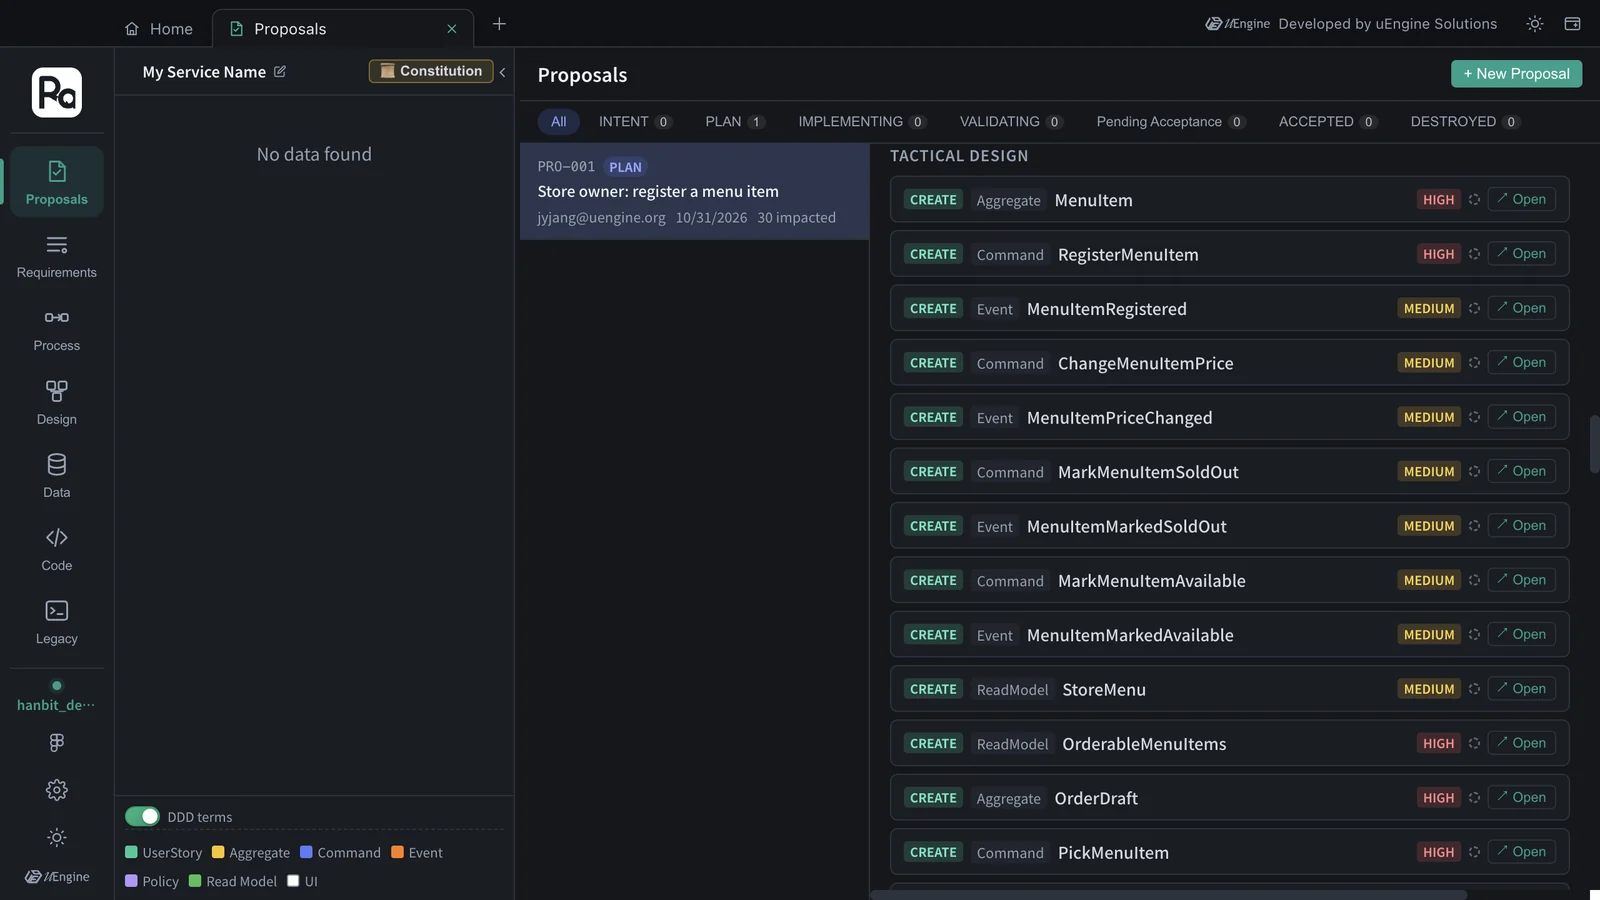Screen dimensions: 1600x900
Task: Toggle the DDD terms switch
Action: [142, 816]
